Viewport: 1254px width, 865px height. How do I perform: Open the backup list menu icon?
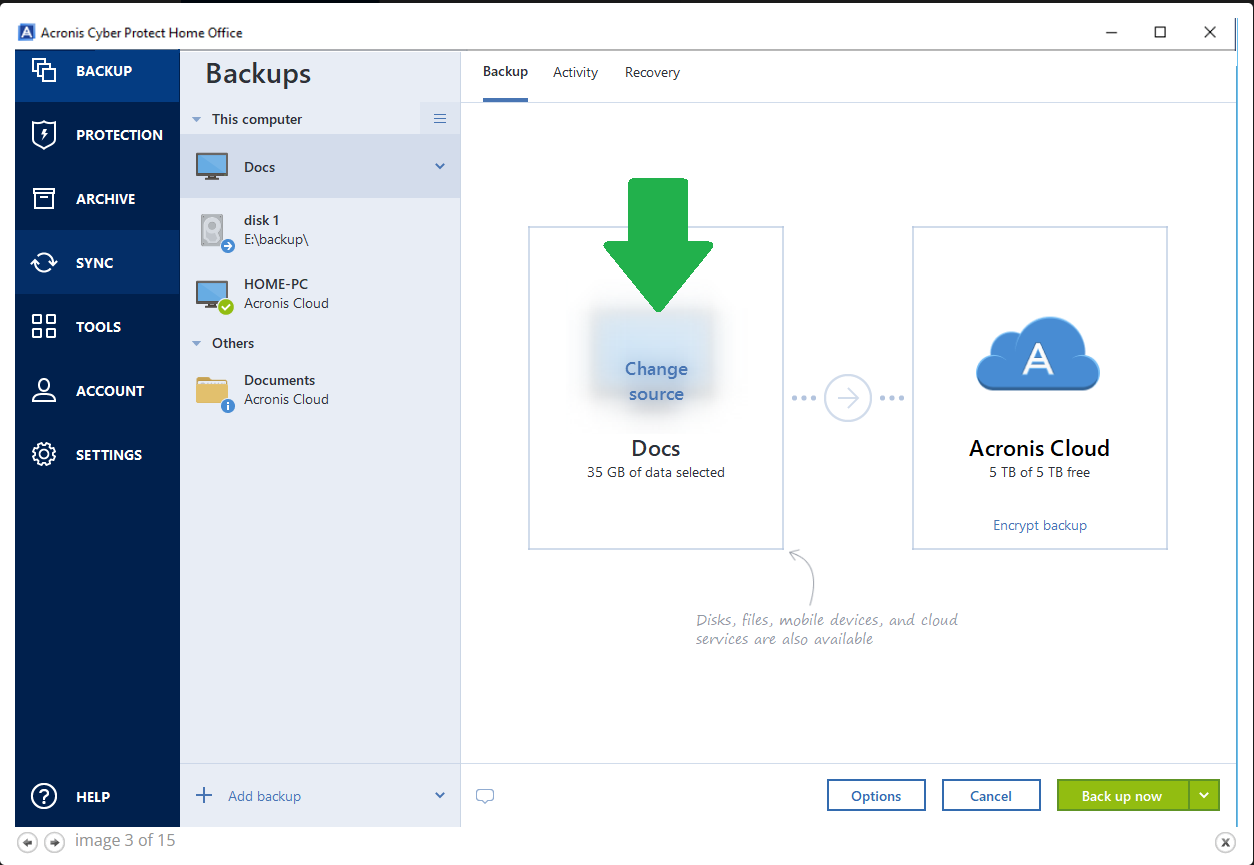(440, 118)
